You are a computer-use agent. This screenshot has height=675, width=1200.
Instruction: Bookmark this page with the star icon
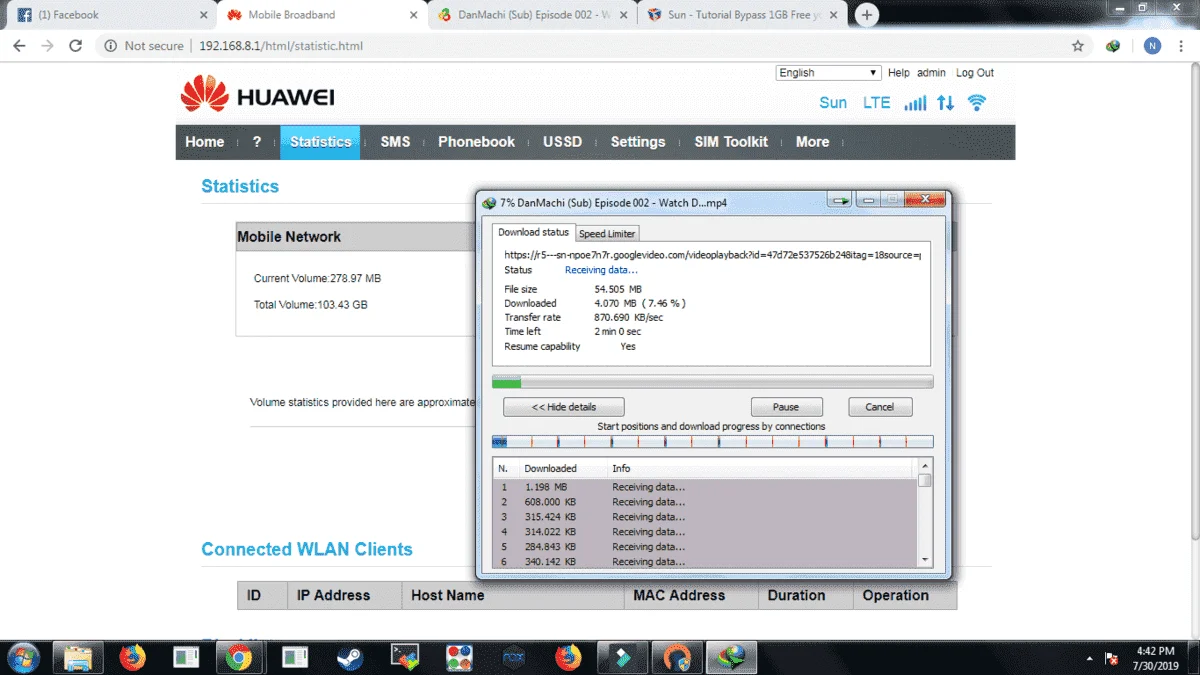coord(1078,46)
